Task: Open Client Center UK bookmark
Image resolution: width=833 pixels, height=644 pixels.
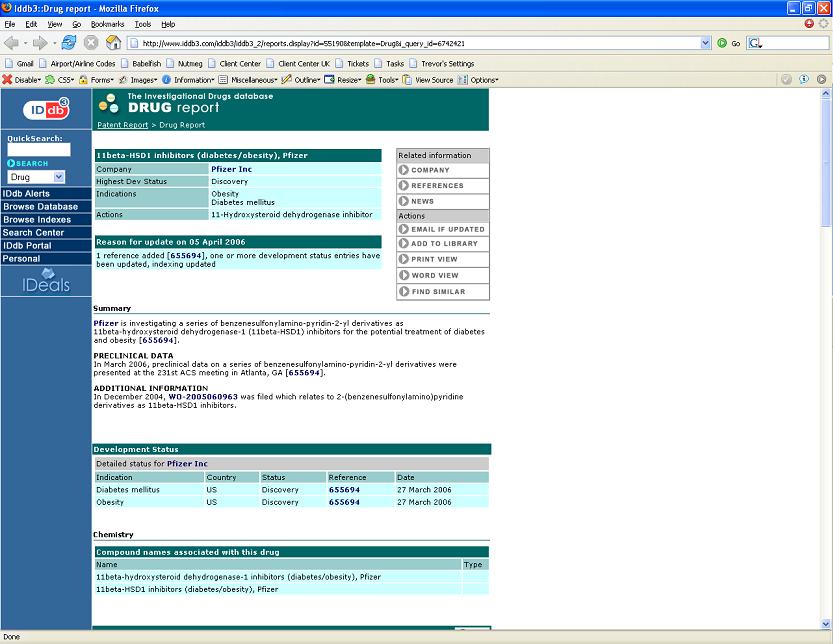Action: [x=298, y=64]
